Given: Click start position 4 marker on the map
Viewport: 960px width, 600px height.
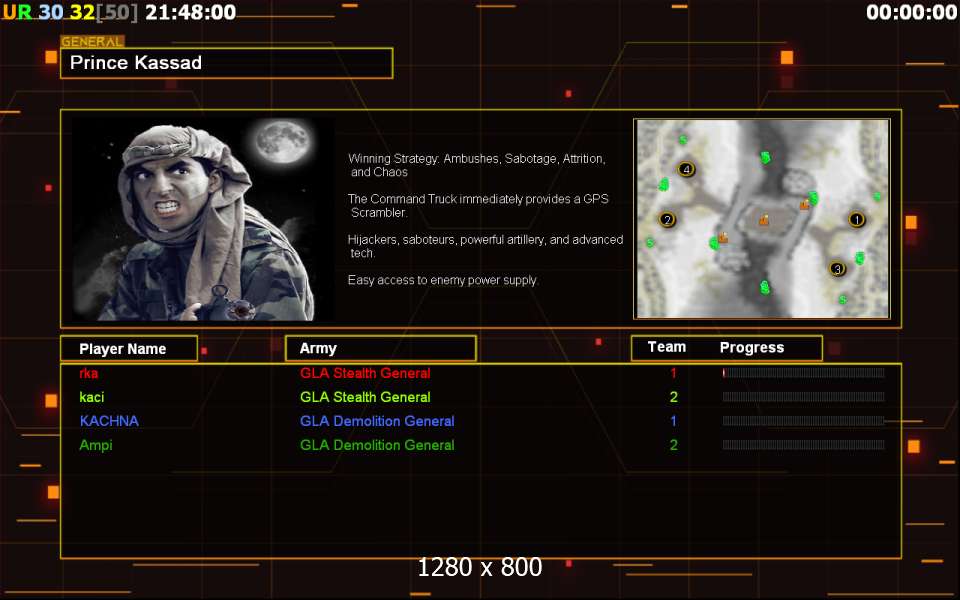Looking at the screenshot, I should [686, 169].
